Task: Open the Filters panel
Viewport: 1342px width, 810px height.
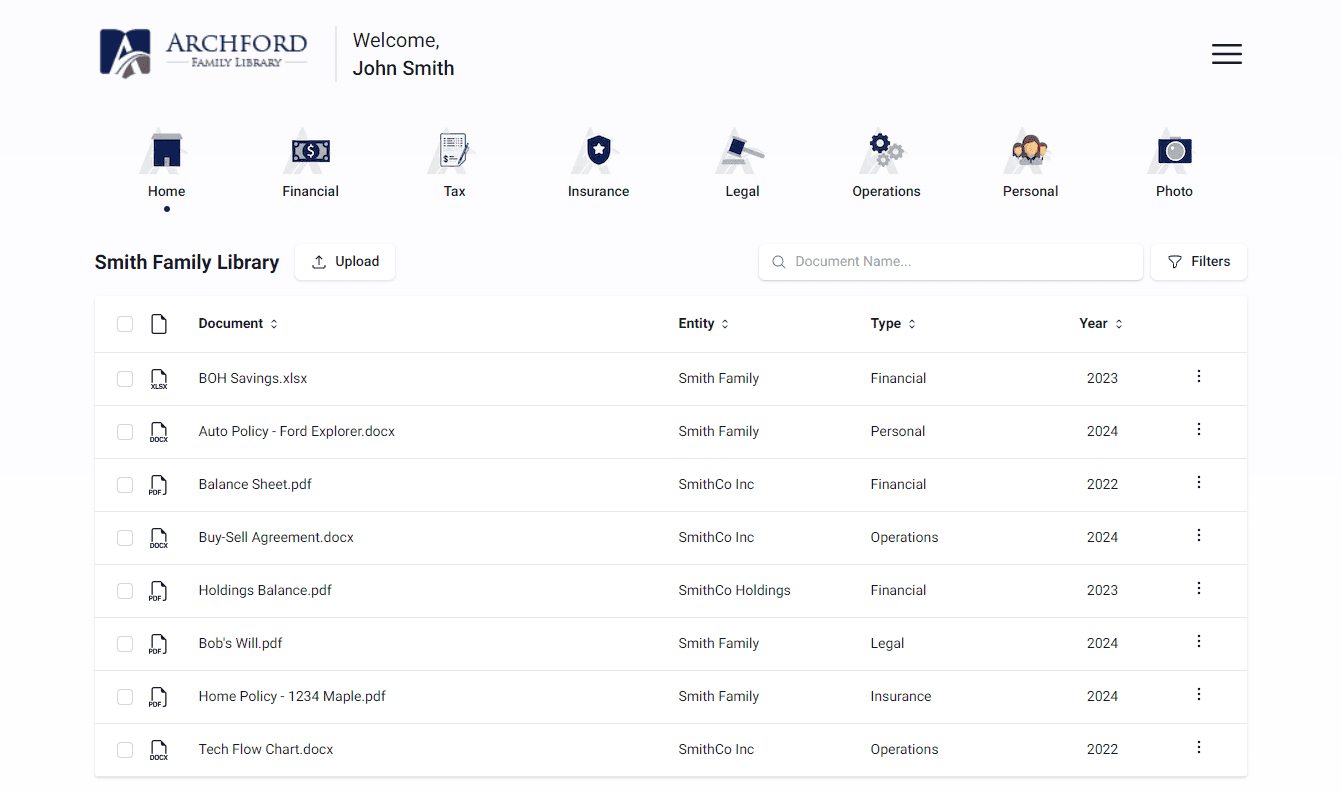Action: coord(1198,261)
